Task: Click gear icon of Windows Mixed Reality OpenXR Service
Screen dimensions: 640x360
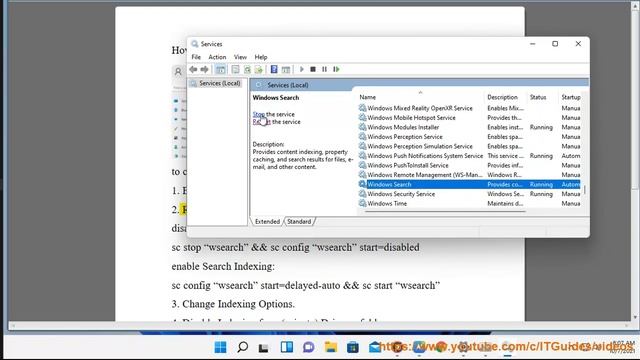Action: [x=362, y=108]
